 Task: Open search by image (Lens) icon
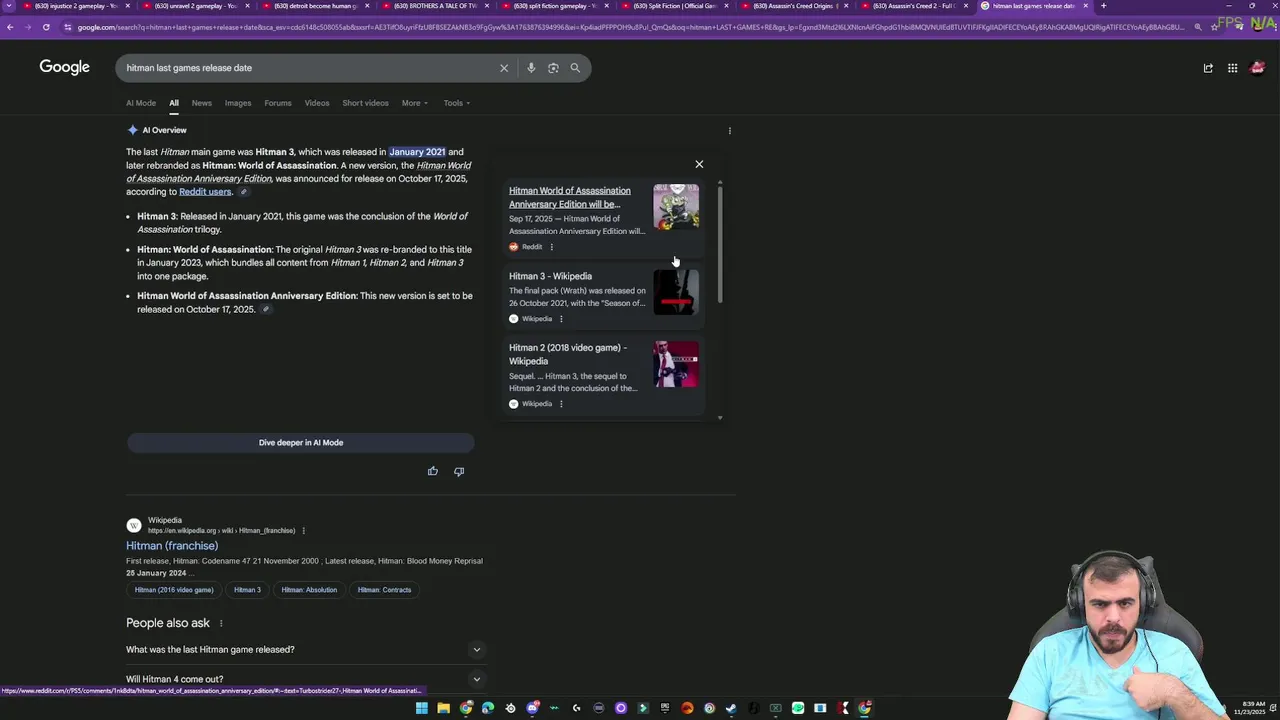pos(553,68)
